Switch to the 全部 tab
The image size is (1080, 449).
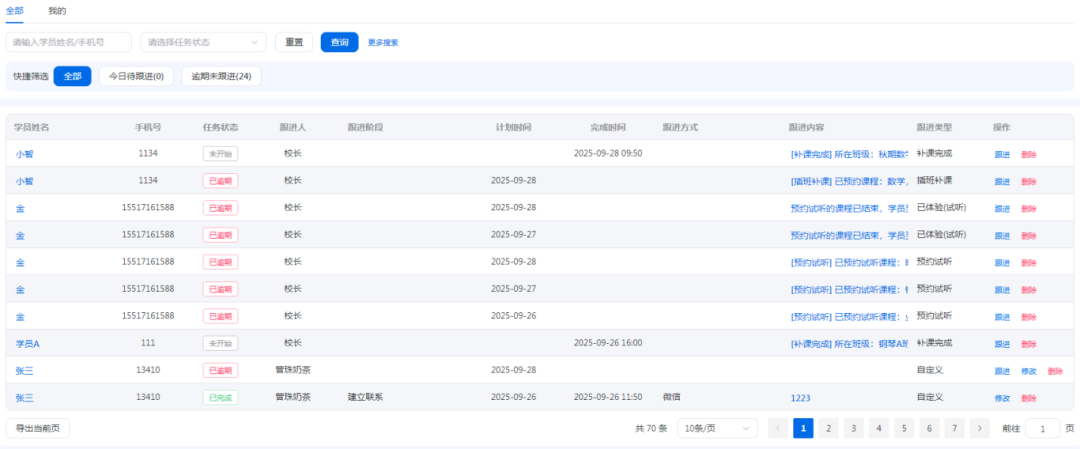14,10
